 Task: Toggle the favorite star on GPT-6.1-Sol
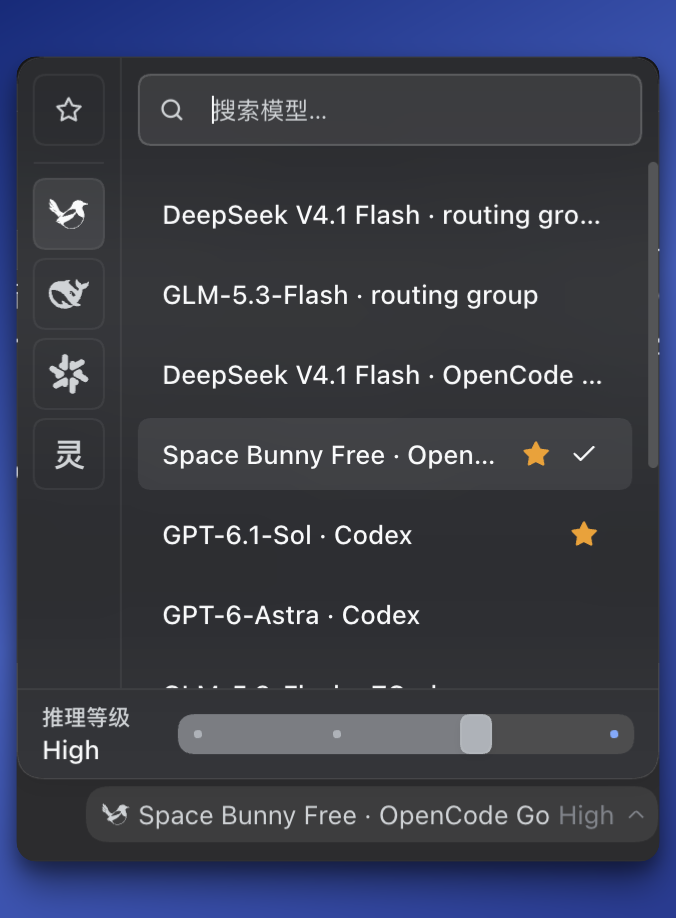coord(584,535)
